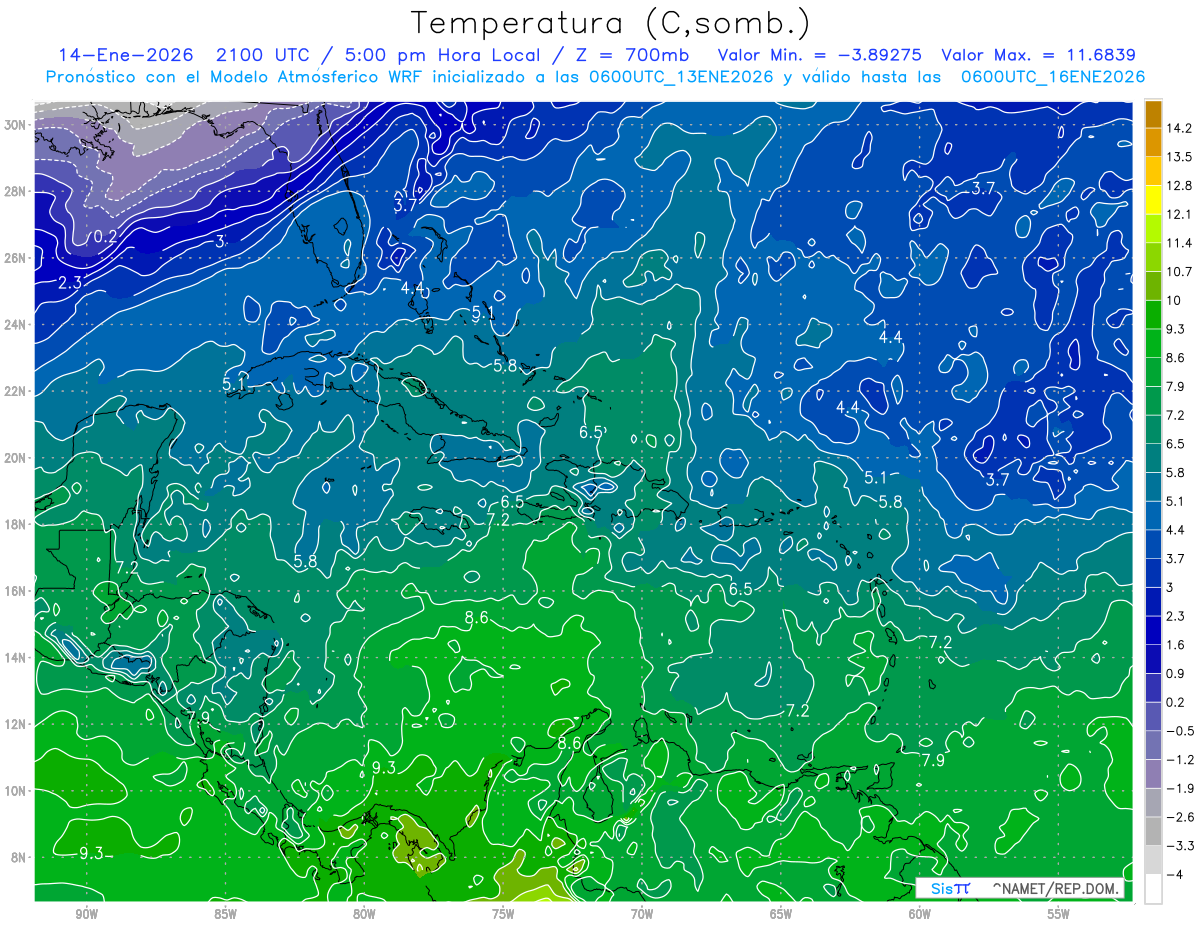The height and width of the screenshot is (927, 1200).
Task: Click the "SisTT" logo text in the map corner
Action: 950,888
